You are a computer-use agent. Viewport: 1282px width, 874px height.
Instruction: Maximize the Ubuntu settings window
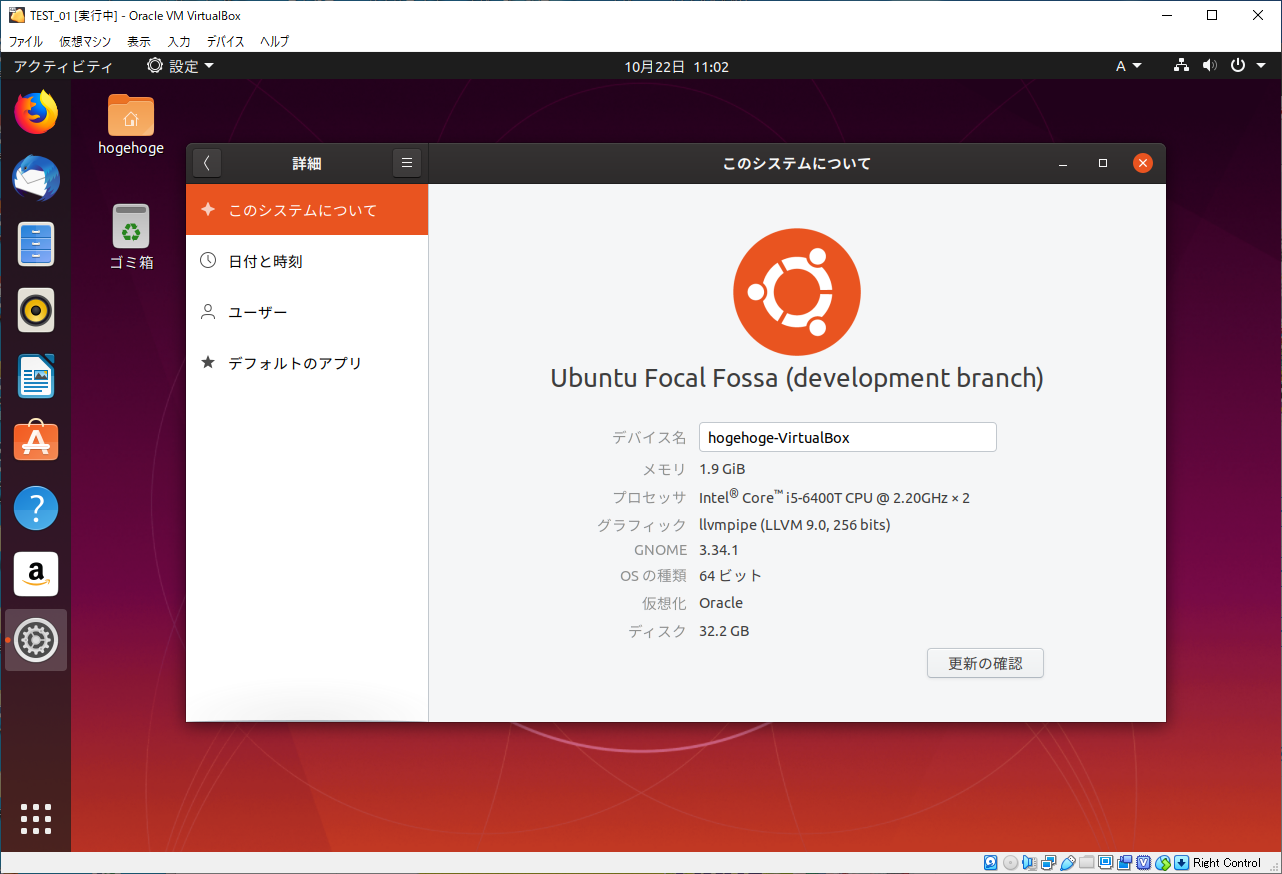pyautogui.click(x=1103, y=163)
